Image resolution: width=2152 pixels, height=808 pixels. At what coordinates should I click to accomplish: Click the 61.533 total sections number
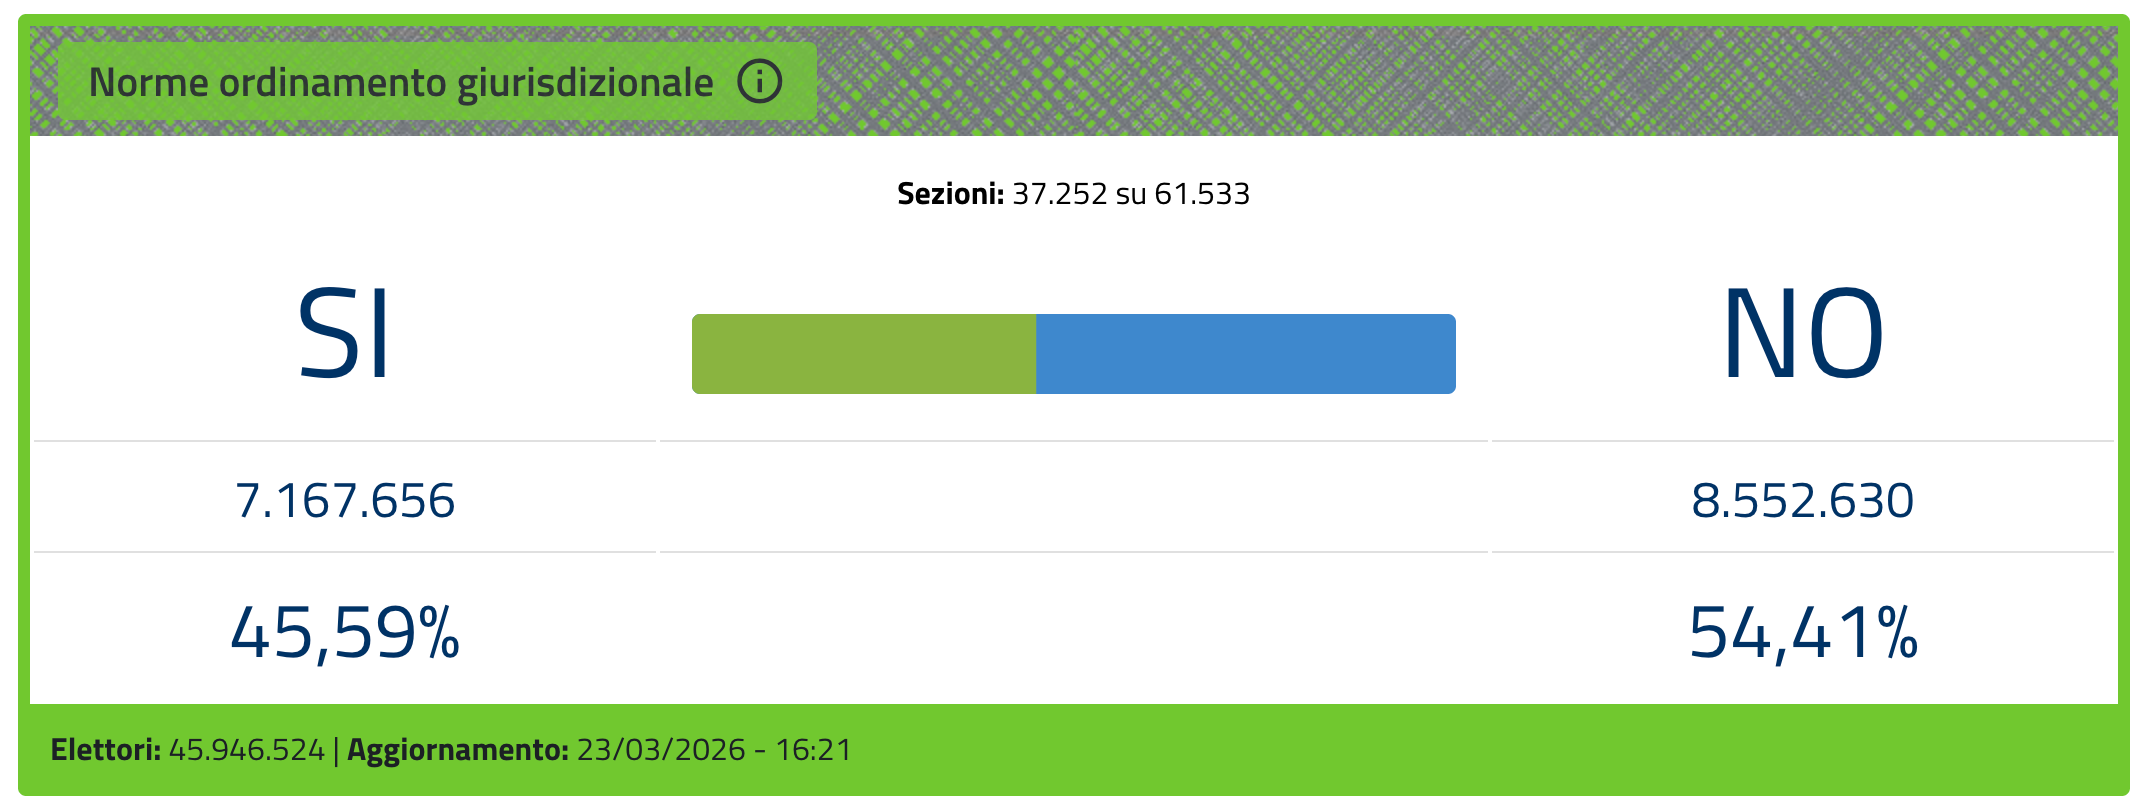[1202, 193]
